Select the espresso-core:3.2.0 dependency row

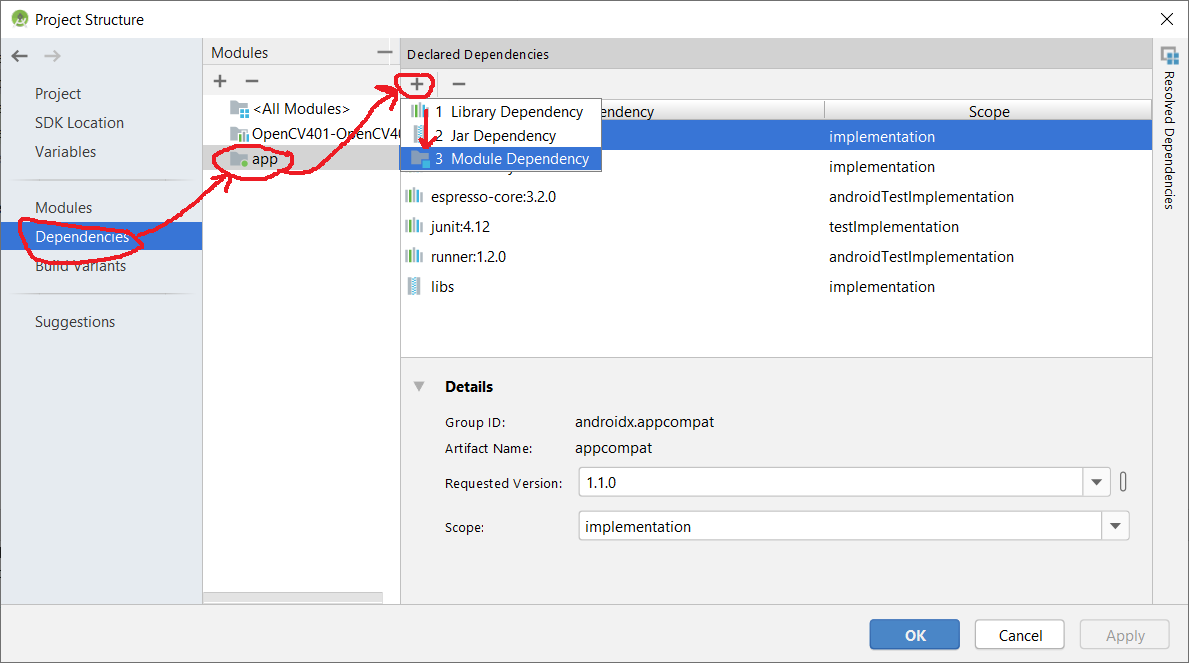point(493,197)
